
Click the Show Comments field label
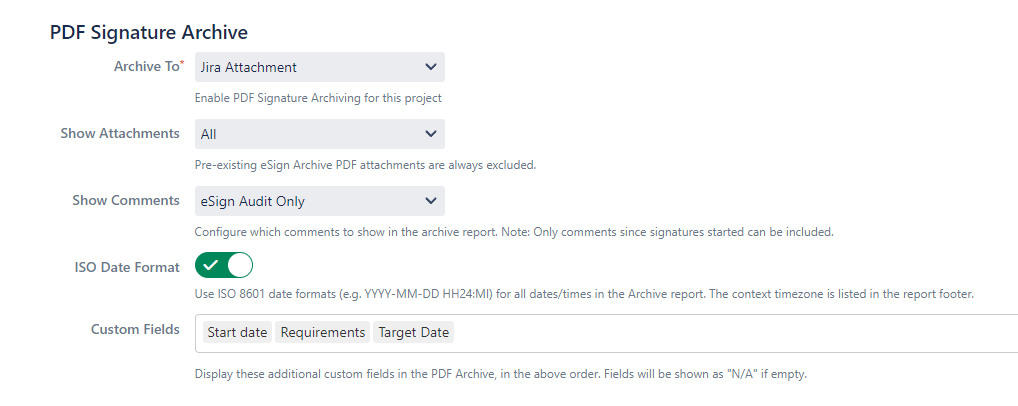(x=126, y=201)
